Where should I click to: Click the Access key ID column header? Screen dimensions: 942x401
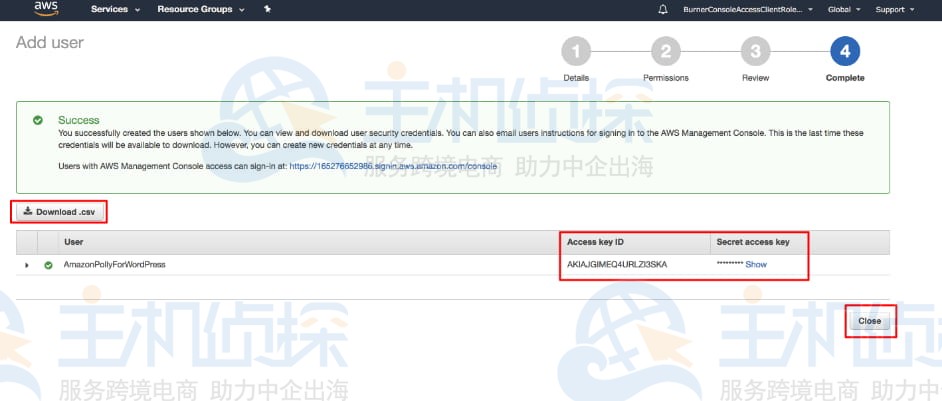[x=595, y=242]
